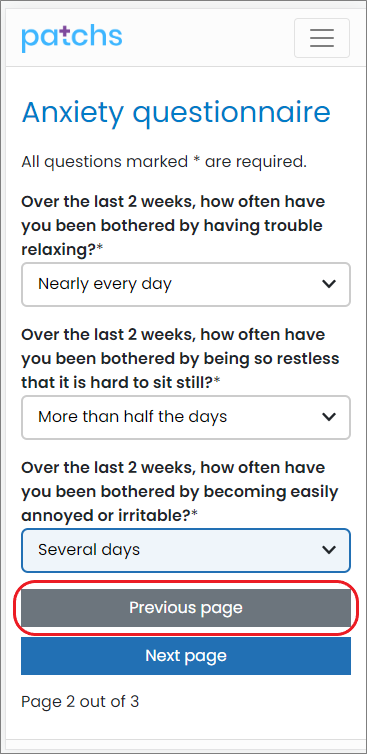Screen dimensions: 367x754
Task: Open the 'Several days' dropdown
Action: coord(186,550)
